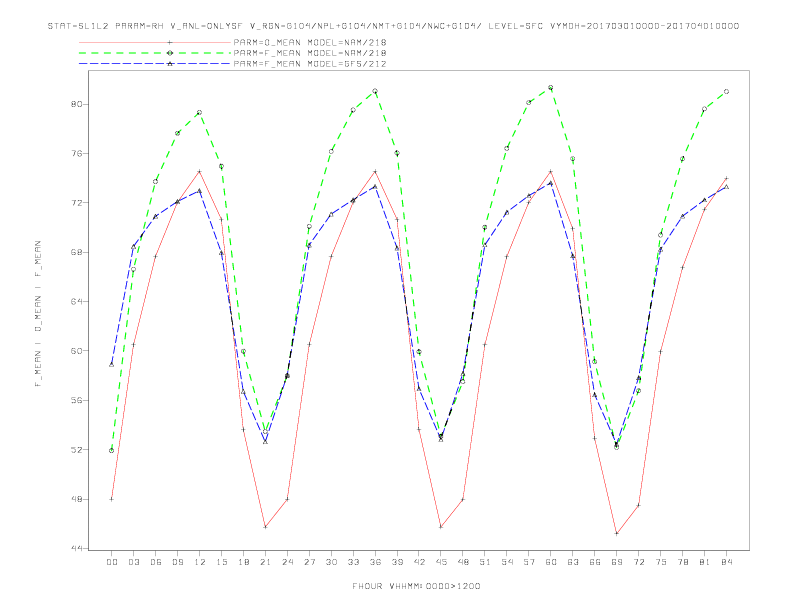Click x-axis tick label 00
This screenshot has height=612, width=792.
pos(112,562)
